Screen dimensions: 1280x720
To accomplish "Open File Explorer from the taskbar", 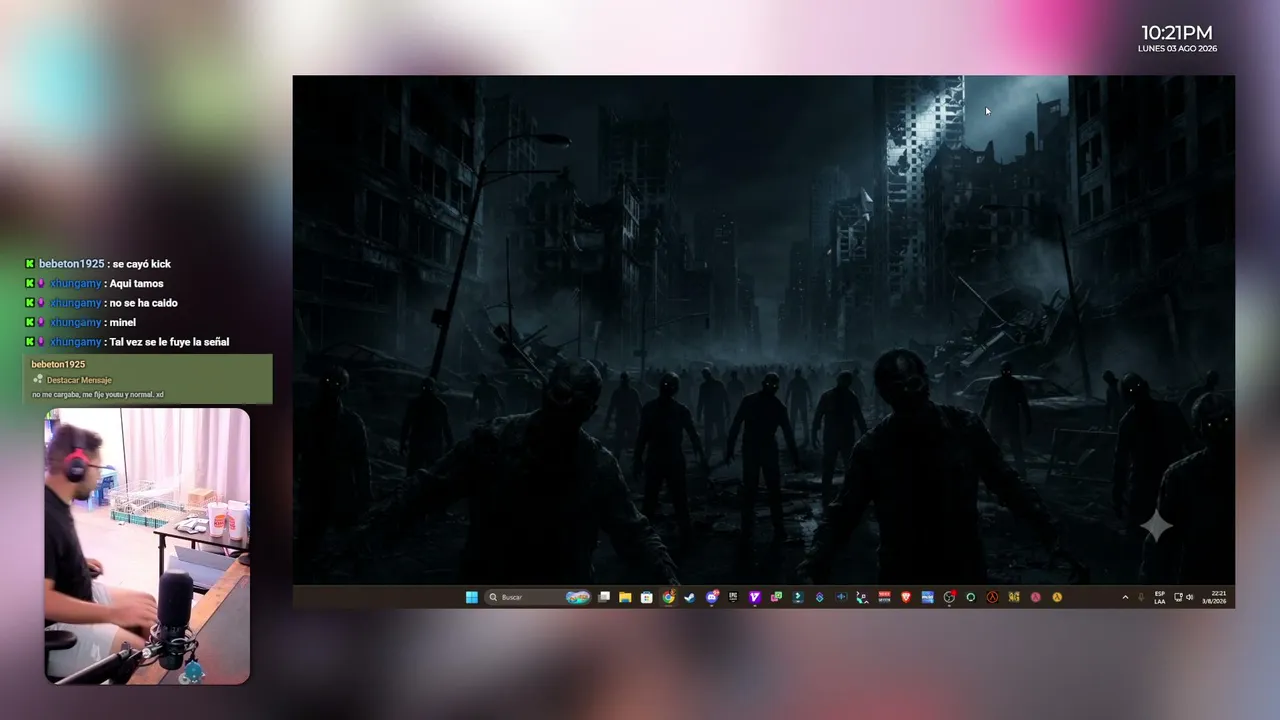I will (625, 597).
